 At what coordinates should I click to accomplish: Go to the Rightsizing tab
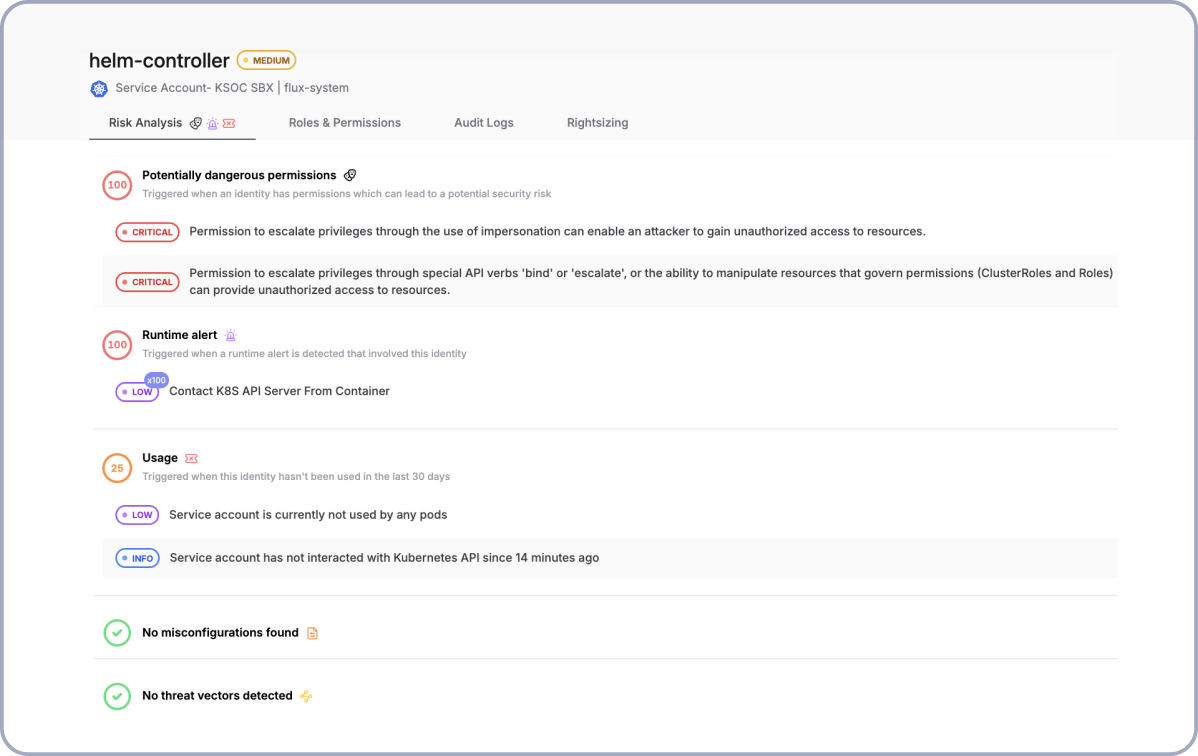click(597, 123)
